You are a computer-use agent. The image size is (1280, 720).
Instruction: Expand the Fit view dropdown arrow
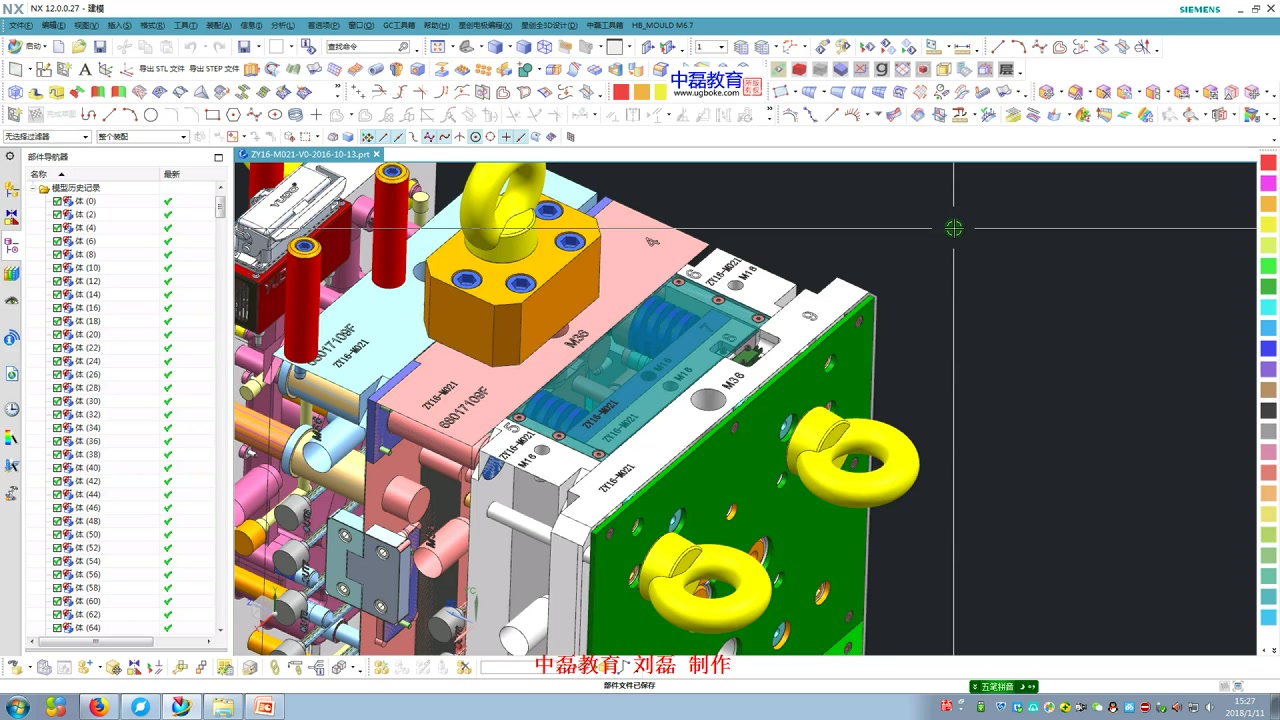(x=451, y=47)
